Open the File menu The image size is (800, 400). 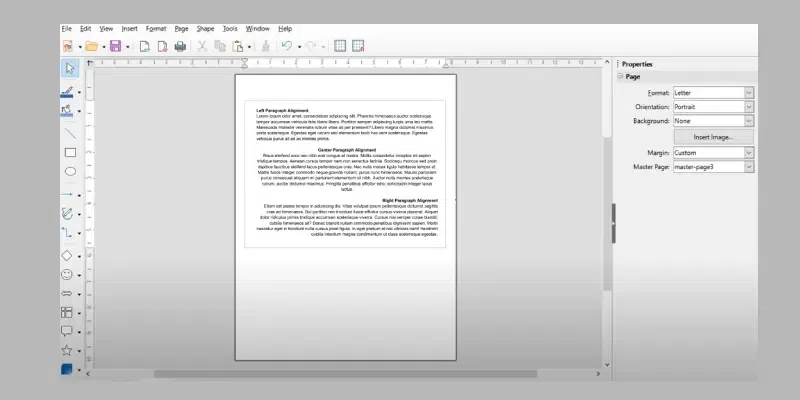[x=66, y=29]
